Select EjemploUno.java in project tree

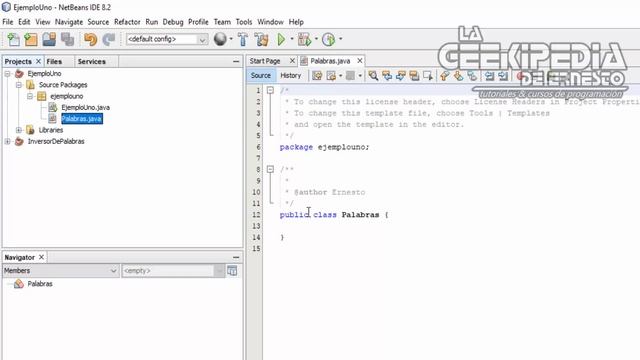click(x=85, y=107)
